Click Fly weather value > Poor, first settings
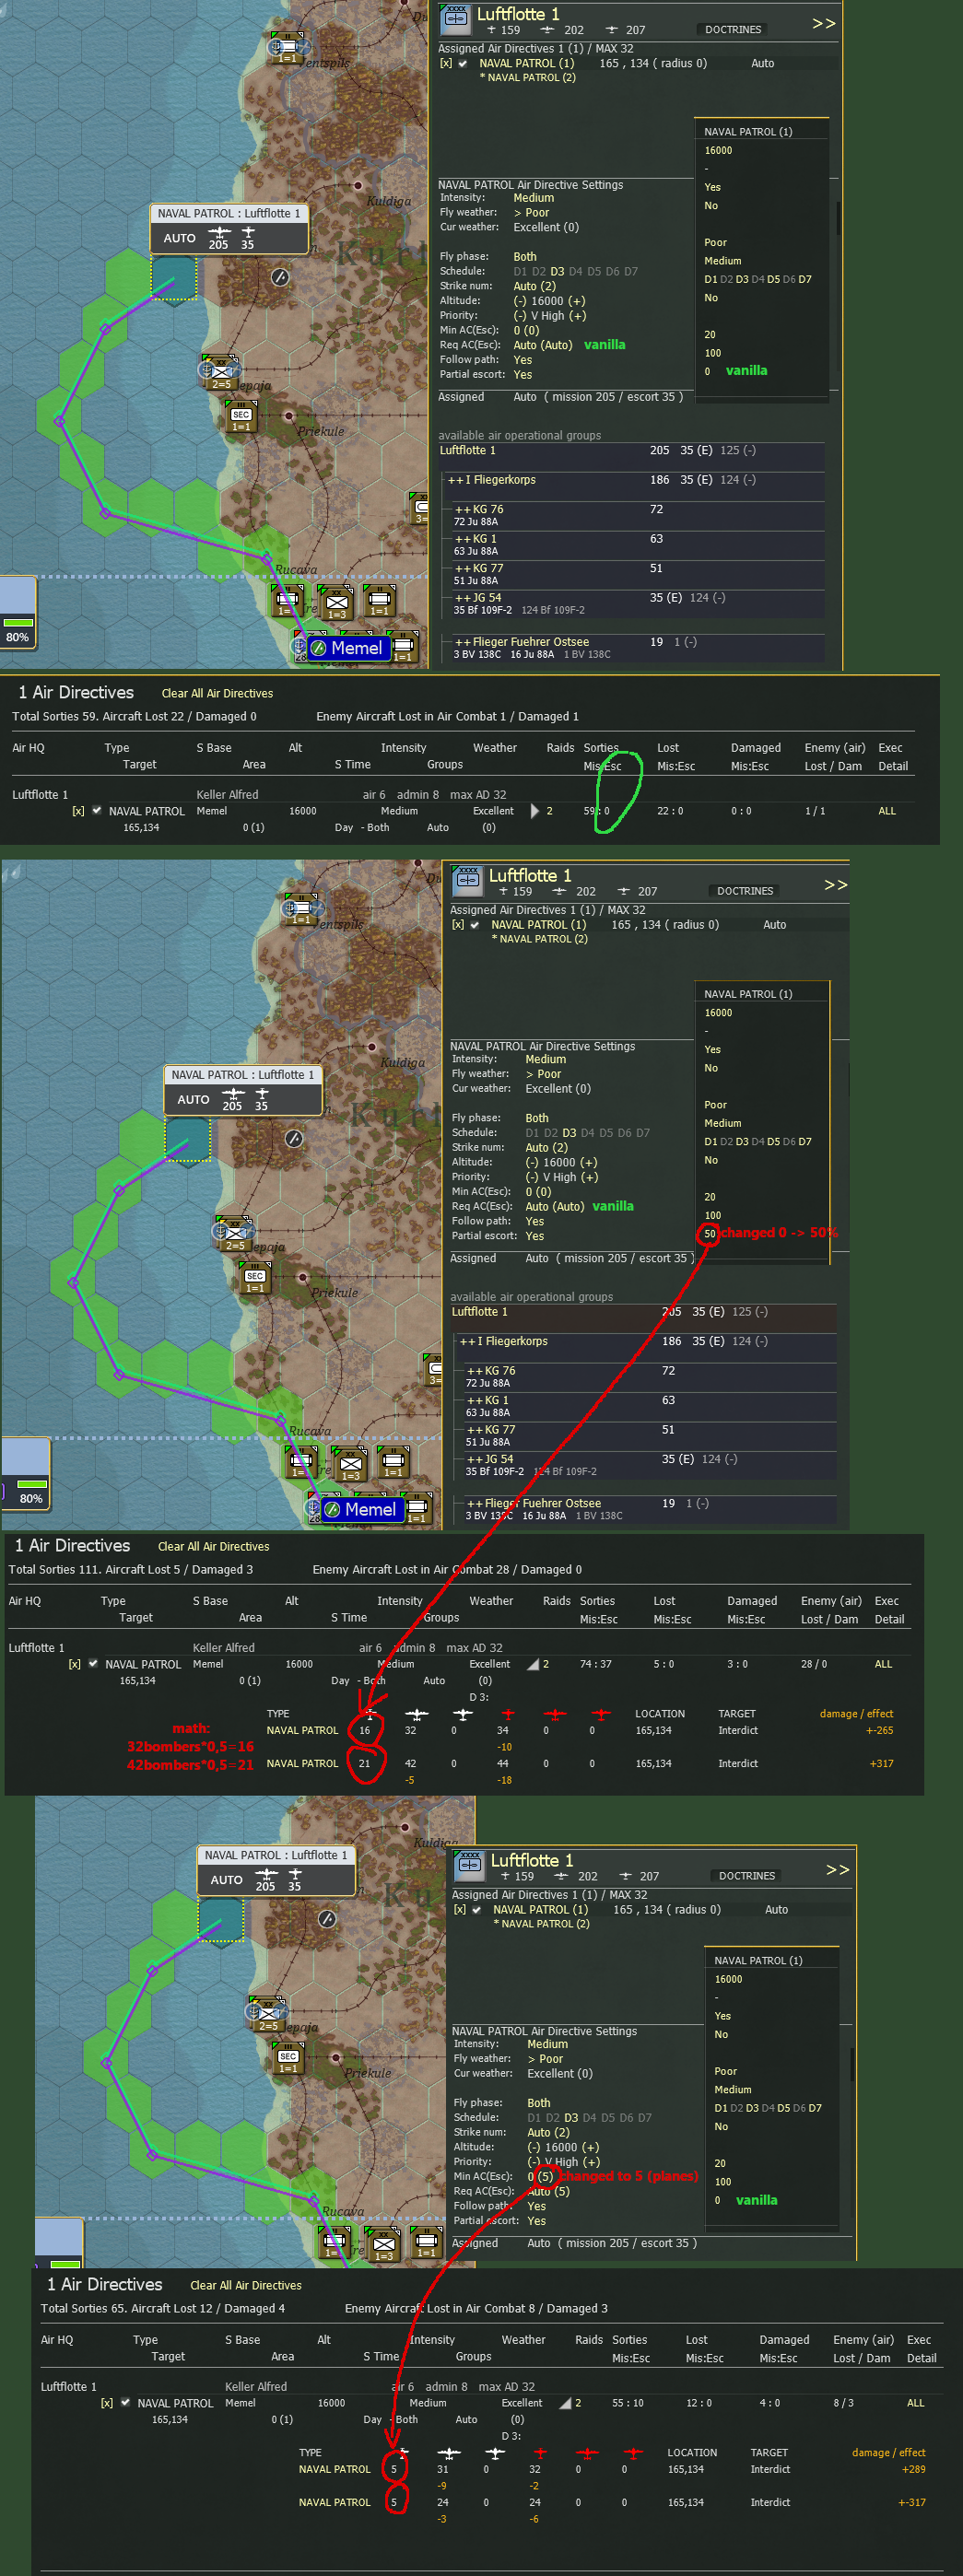 click(531, 213)
